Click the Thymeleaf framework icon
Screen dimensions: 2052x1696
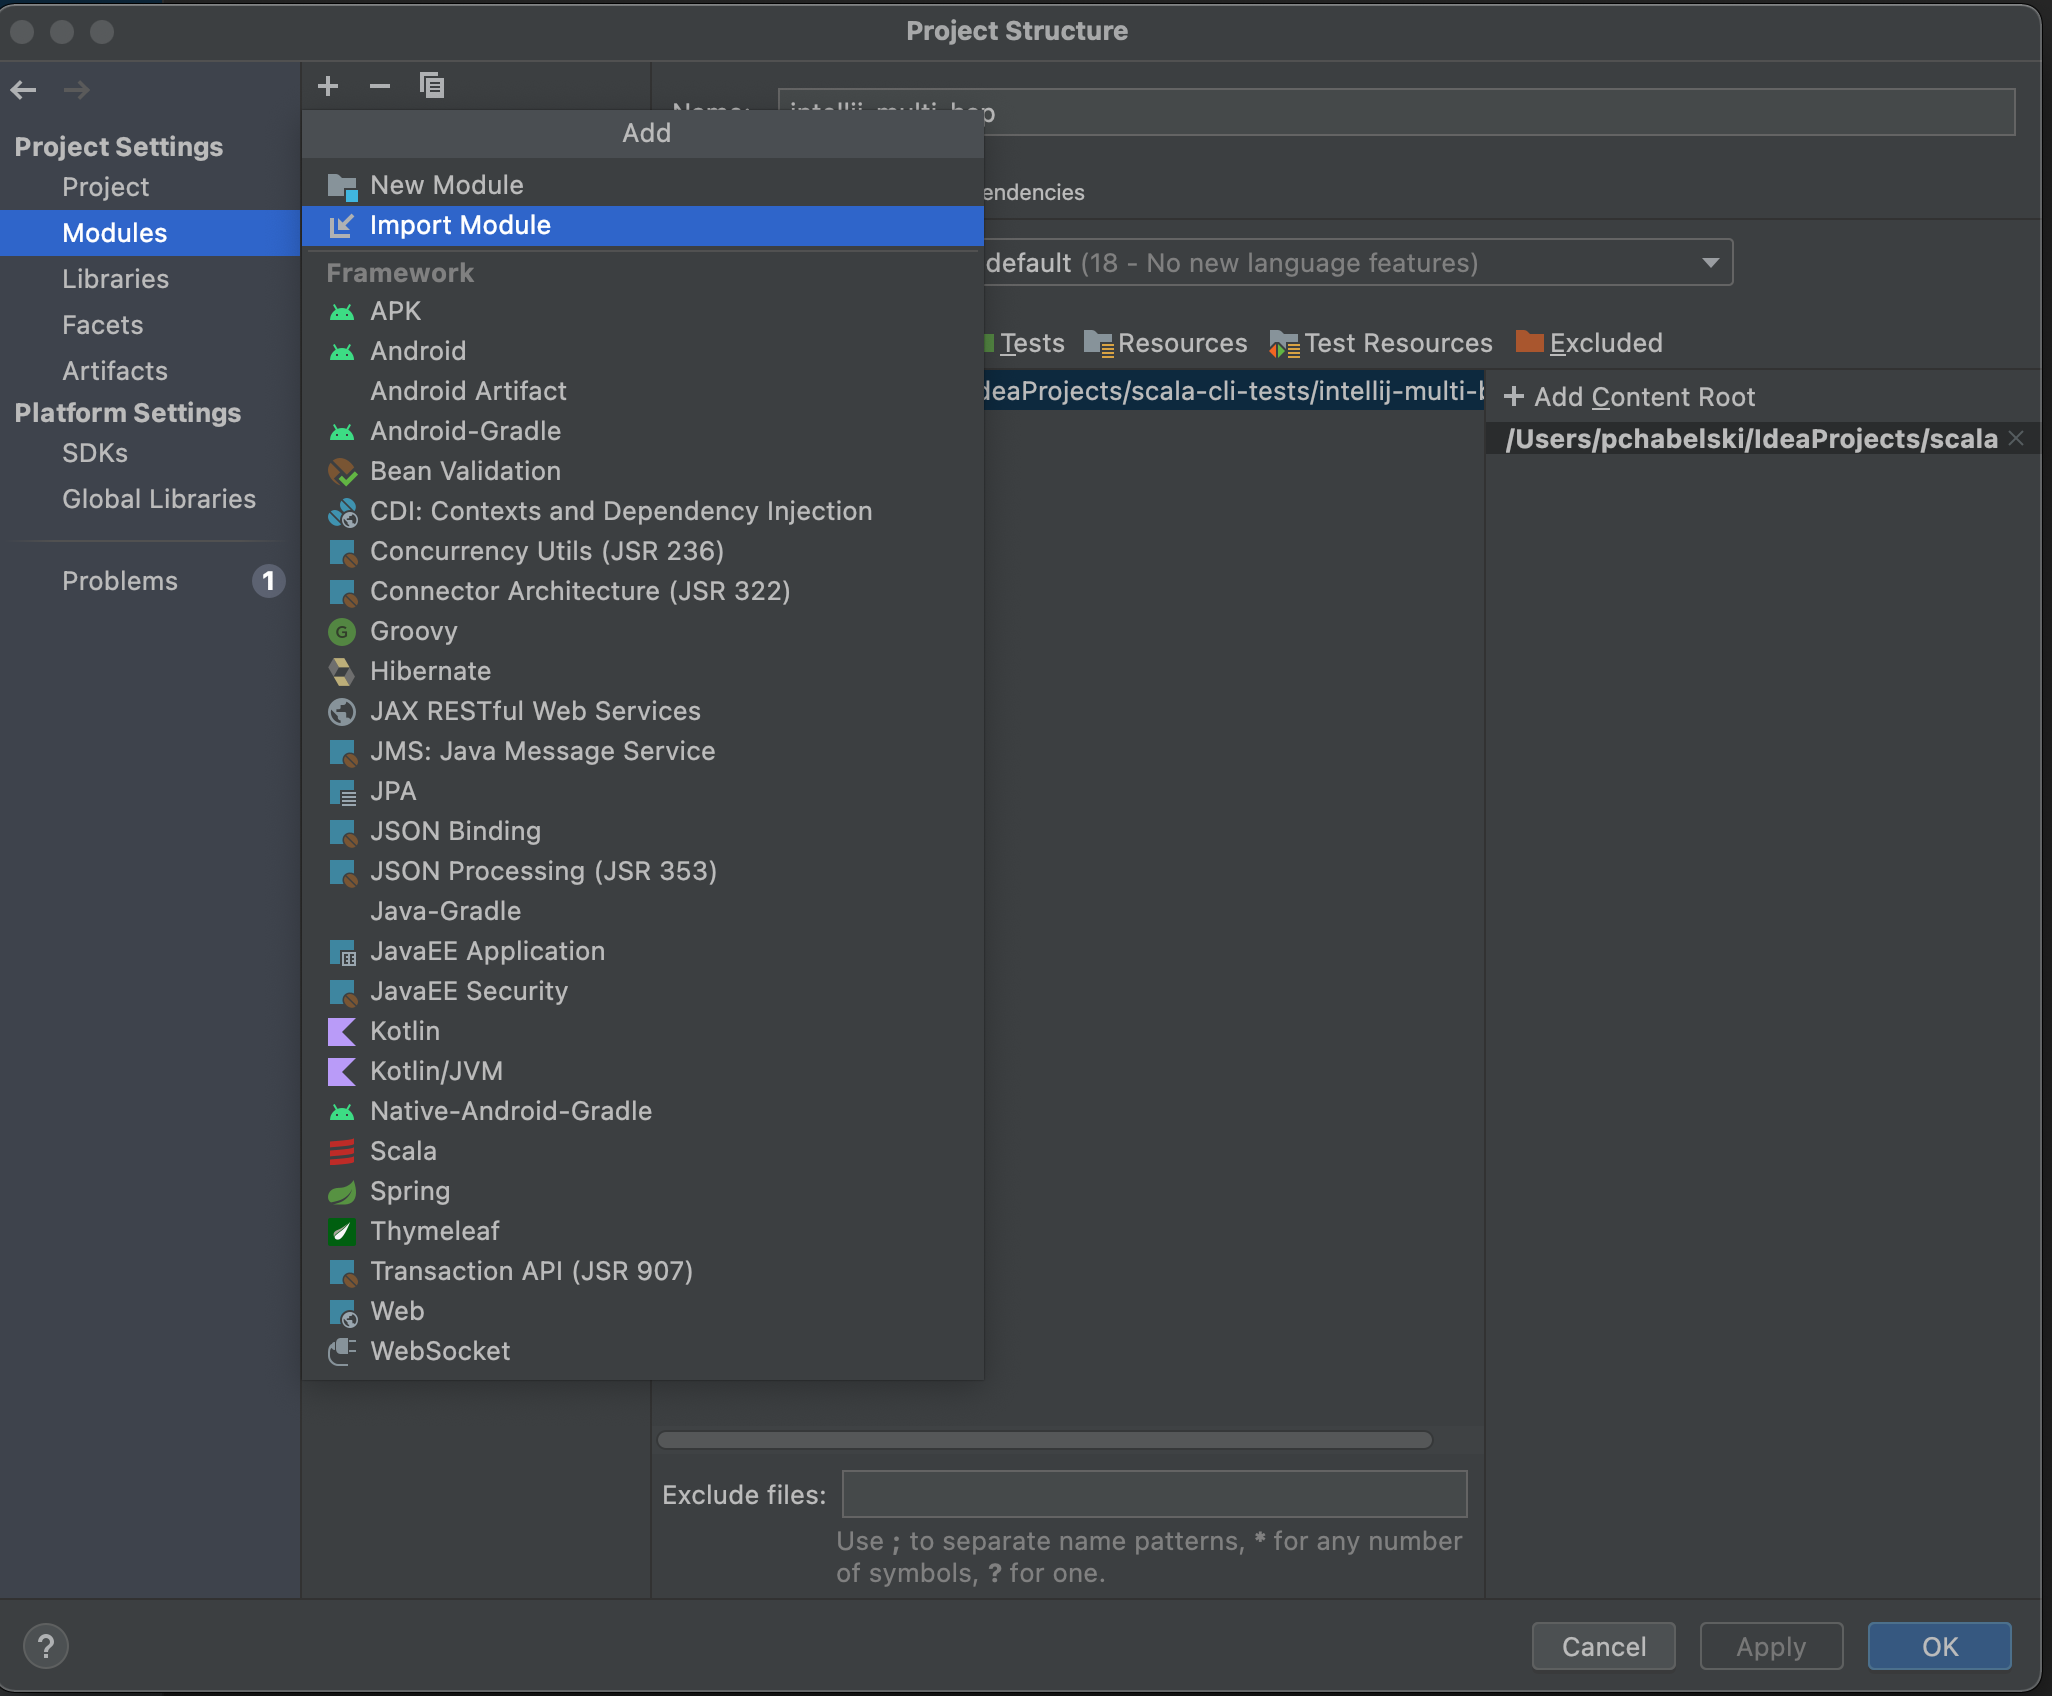pyautogui.click(x=343, y=1231)
